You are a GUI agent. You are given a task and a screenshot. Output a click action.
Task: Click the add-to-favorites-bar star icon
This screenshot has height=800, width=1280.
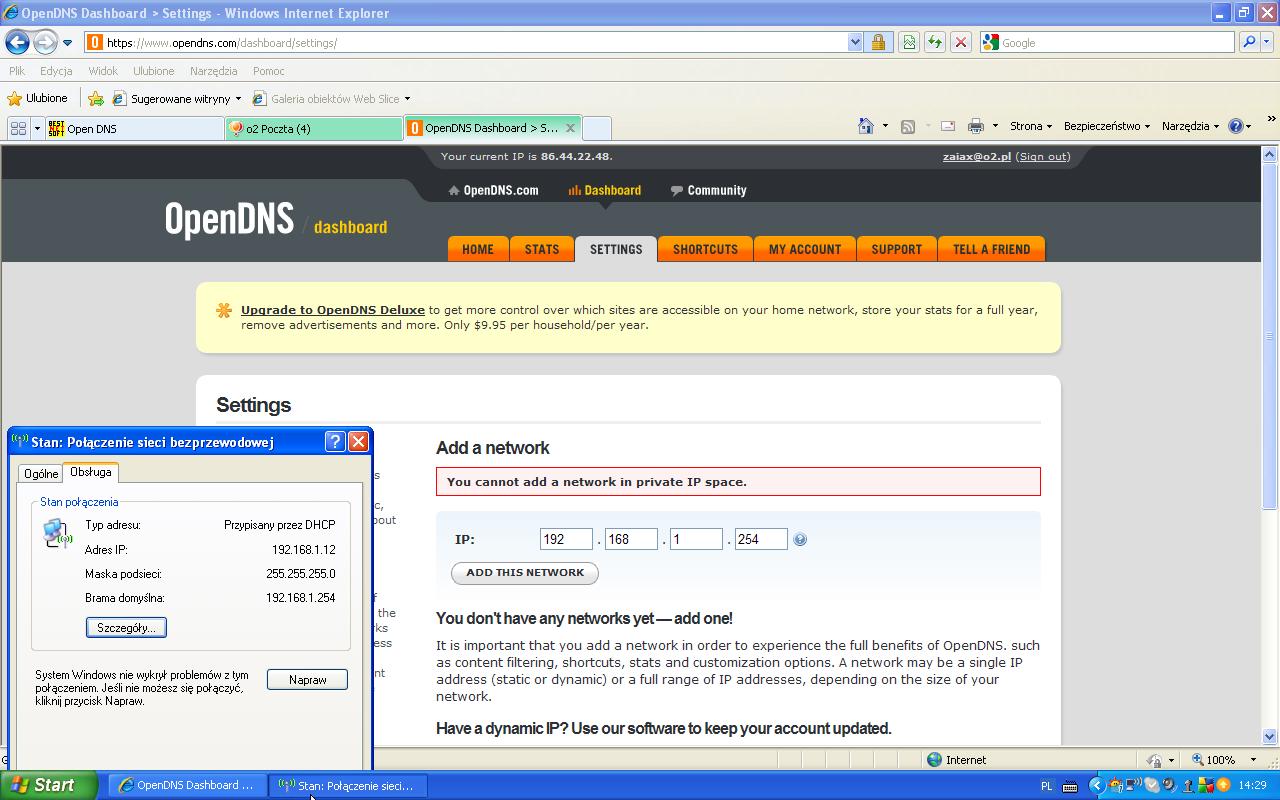pyautogui.click(x=96, y=98)
